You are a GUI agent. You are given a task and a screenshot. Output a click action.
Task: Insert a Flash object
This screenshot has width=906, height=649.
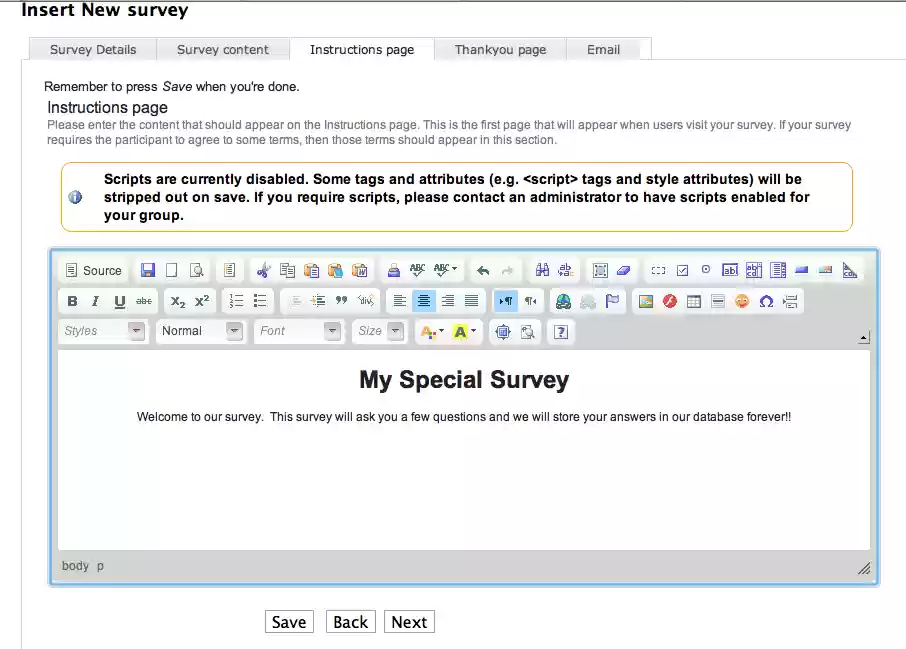point(669,300)
